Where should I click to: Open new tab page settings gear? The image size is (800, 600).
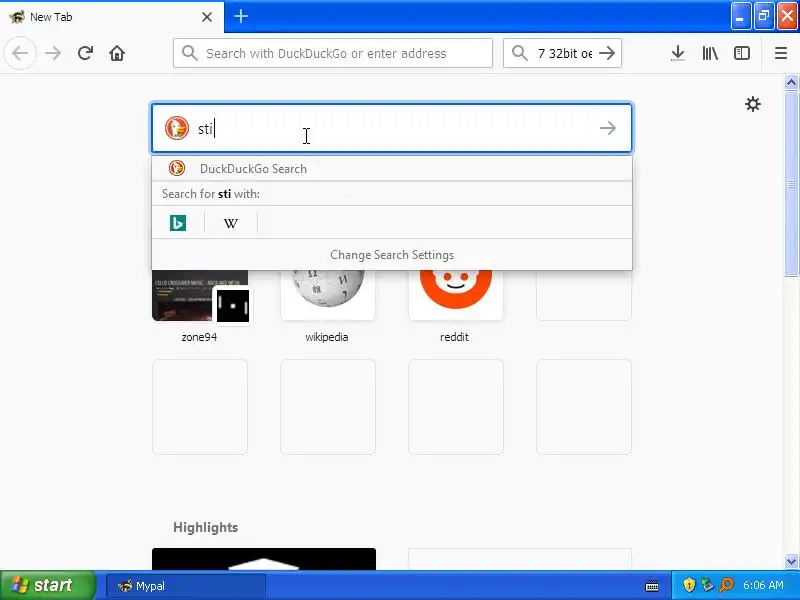pyautogui.click(x=753, y=104)
